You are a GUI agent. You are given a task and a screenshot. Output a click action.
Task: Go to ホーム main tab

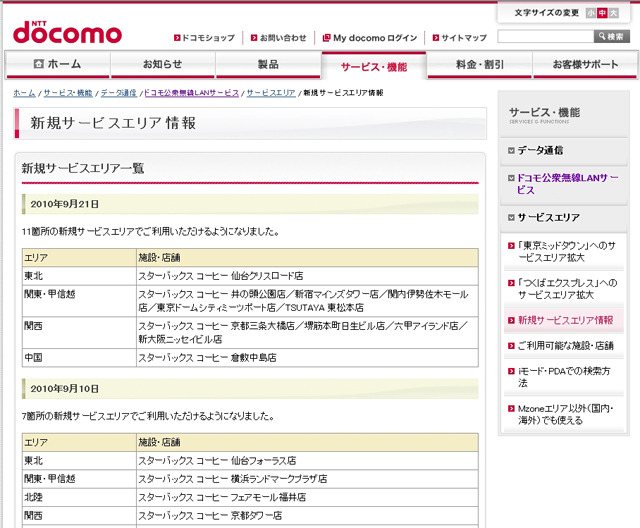[58, 64]
